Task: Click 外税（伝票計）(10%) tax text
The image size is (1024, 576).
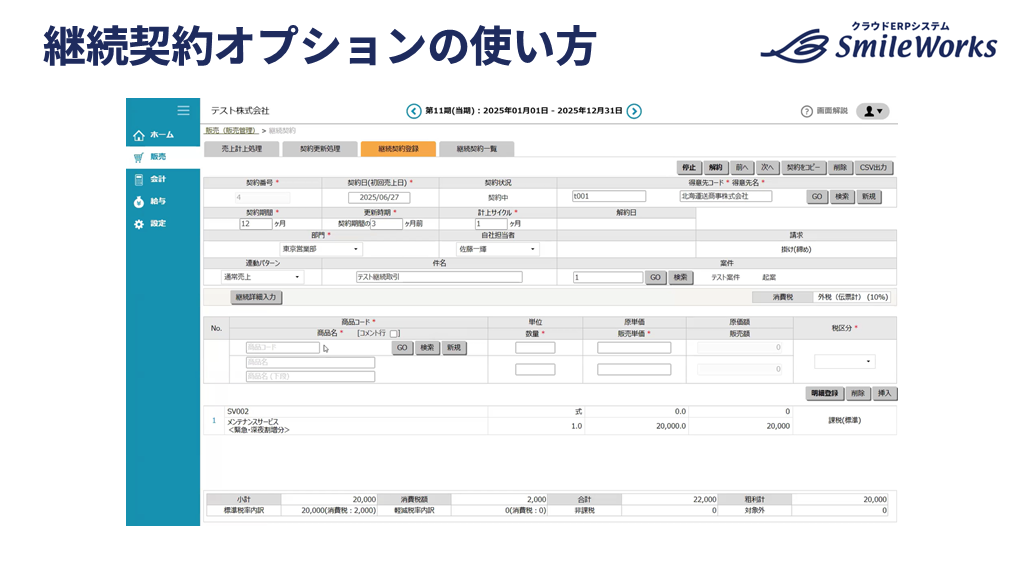Action: 853,297
